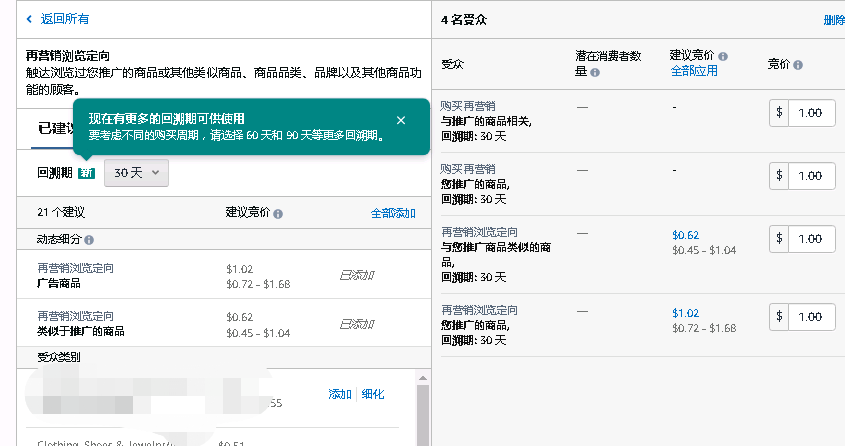Go back via 返回所有 link
Screen dimensions: 845x446
65,19
